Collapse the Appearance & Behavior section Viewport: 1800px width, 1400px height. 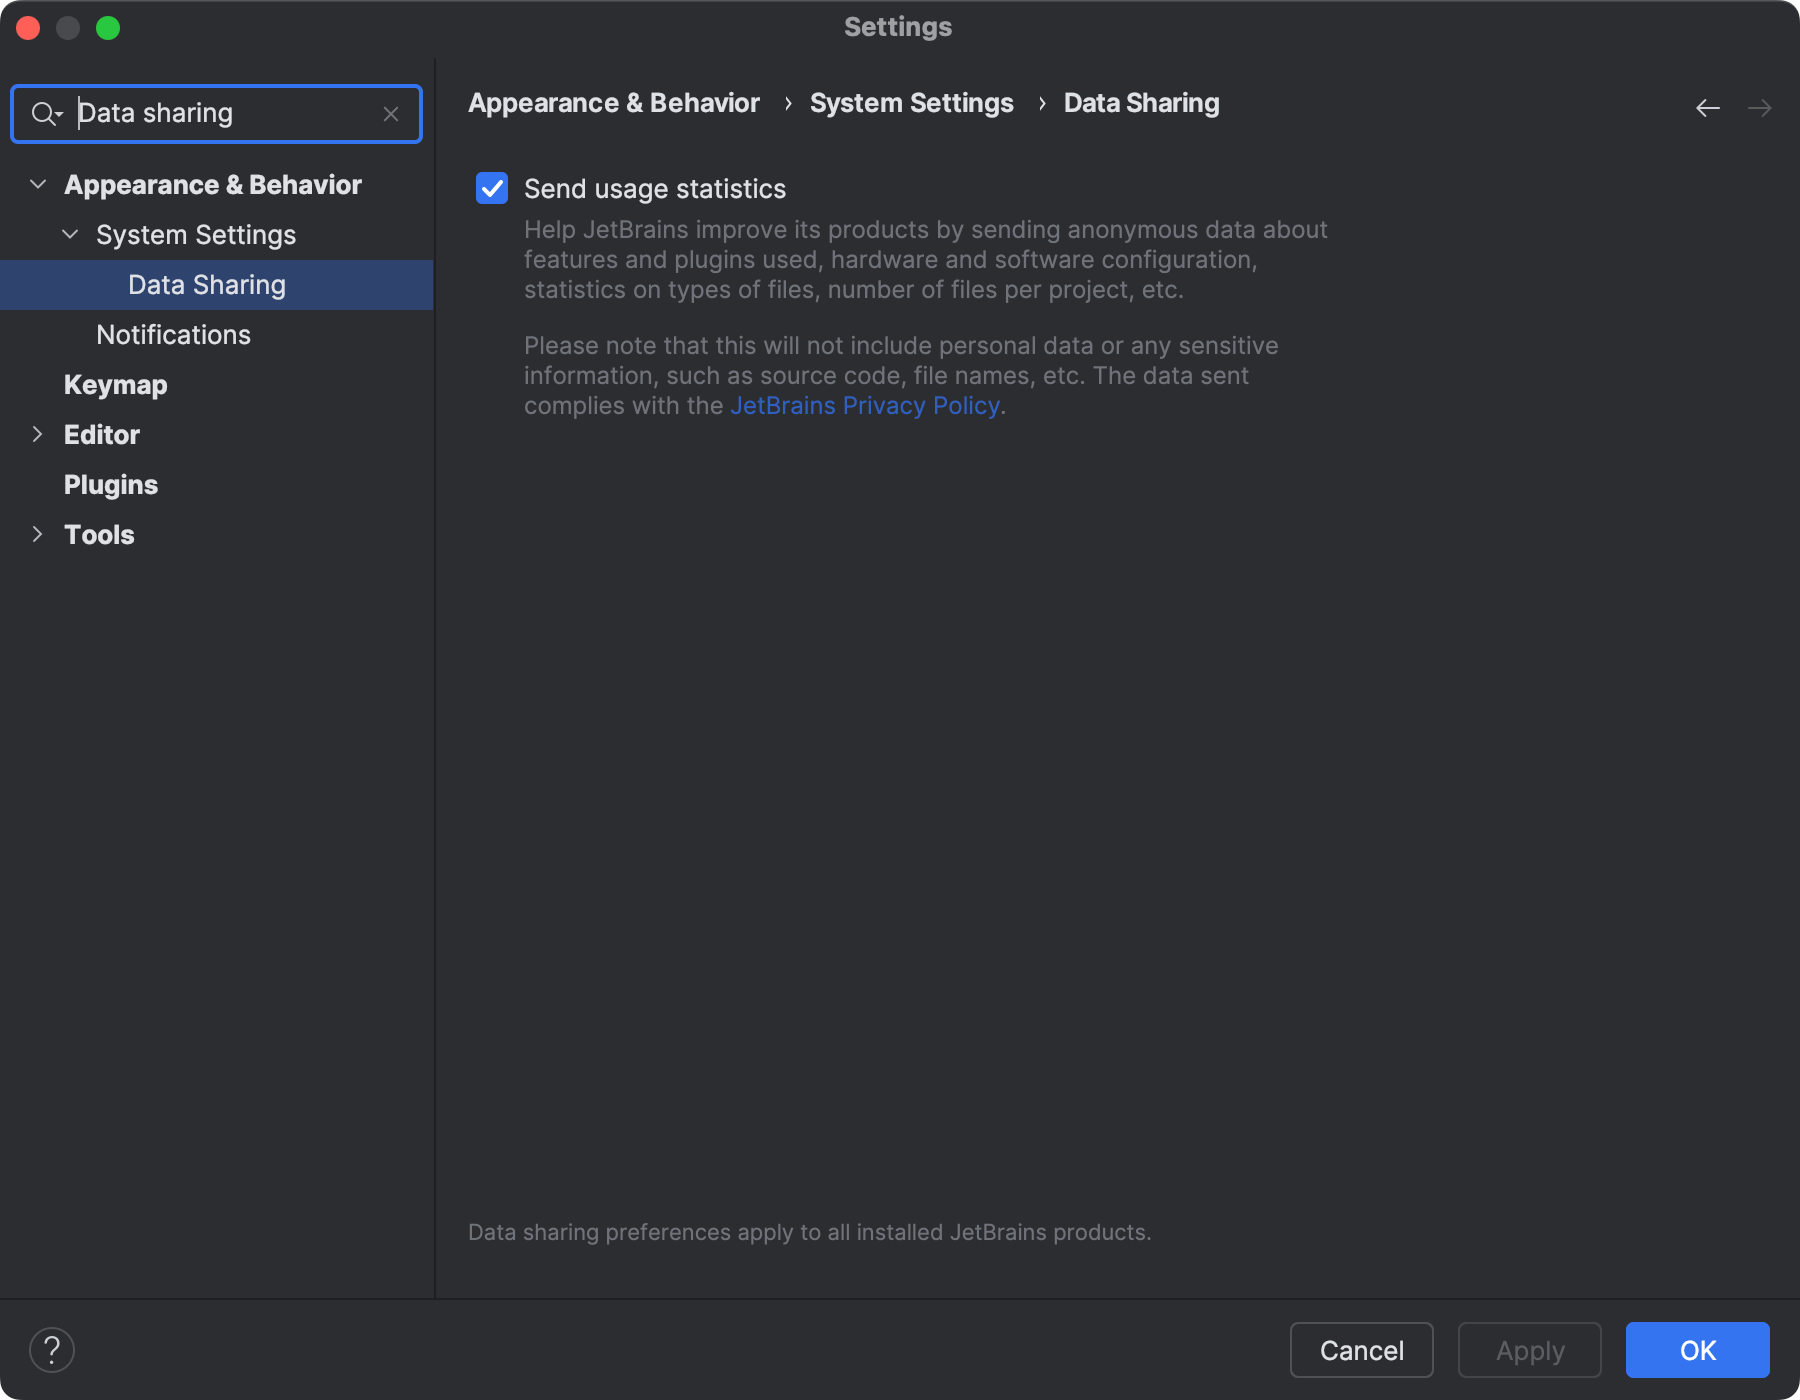[37, 184]
